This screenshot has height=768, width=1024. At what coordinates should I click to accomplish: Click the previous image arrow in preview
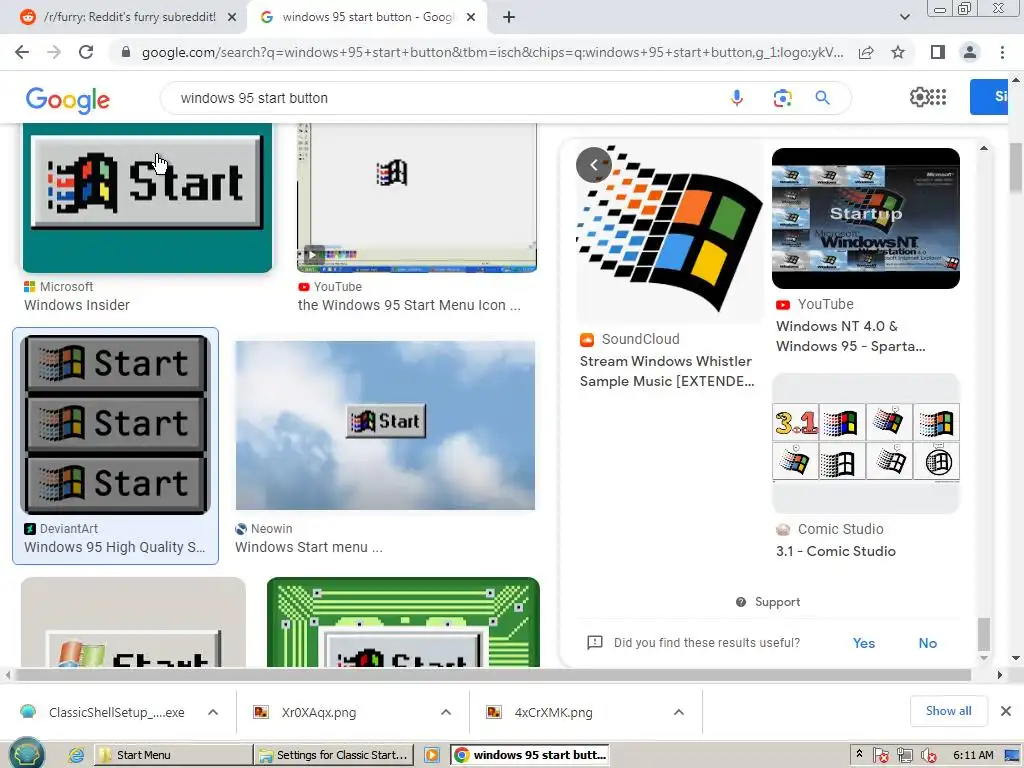point(594,165)
